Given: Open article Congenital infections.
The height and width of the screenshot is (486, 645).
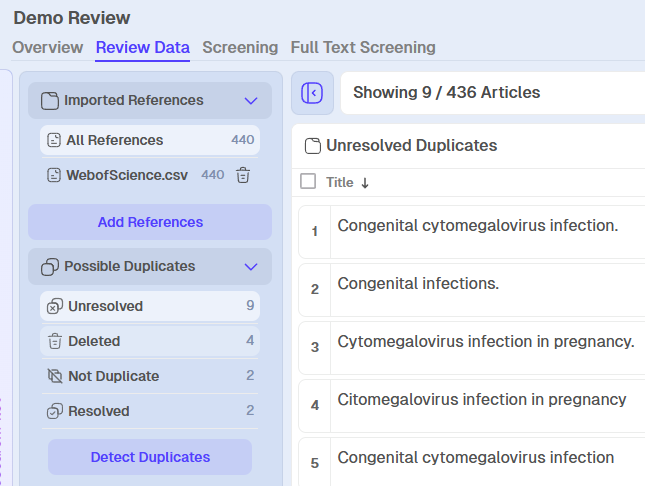Looking at the screenshot, I should click(418, 284).
